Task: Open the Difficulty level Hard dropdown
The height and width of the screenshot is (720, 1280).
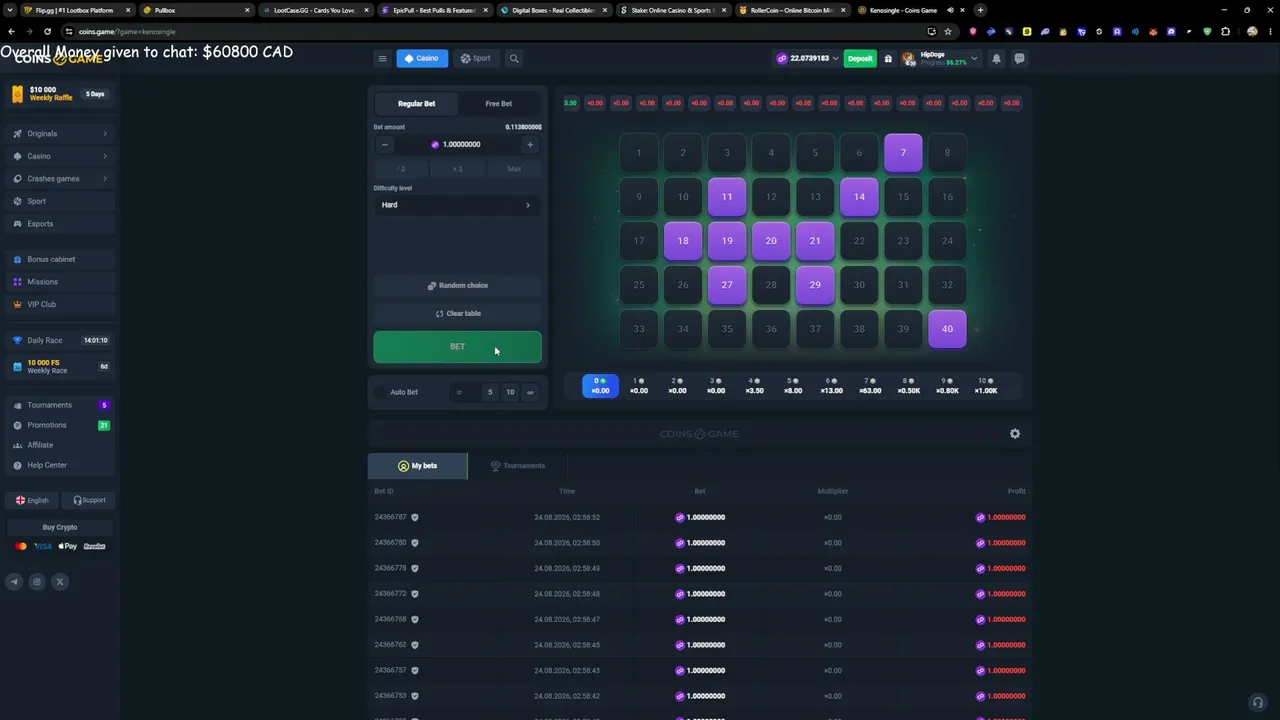Action: (x=457, y=205)
